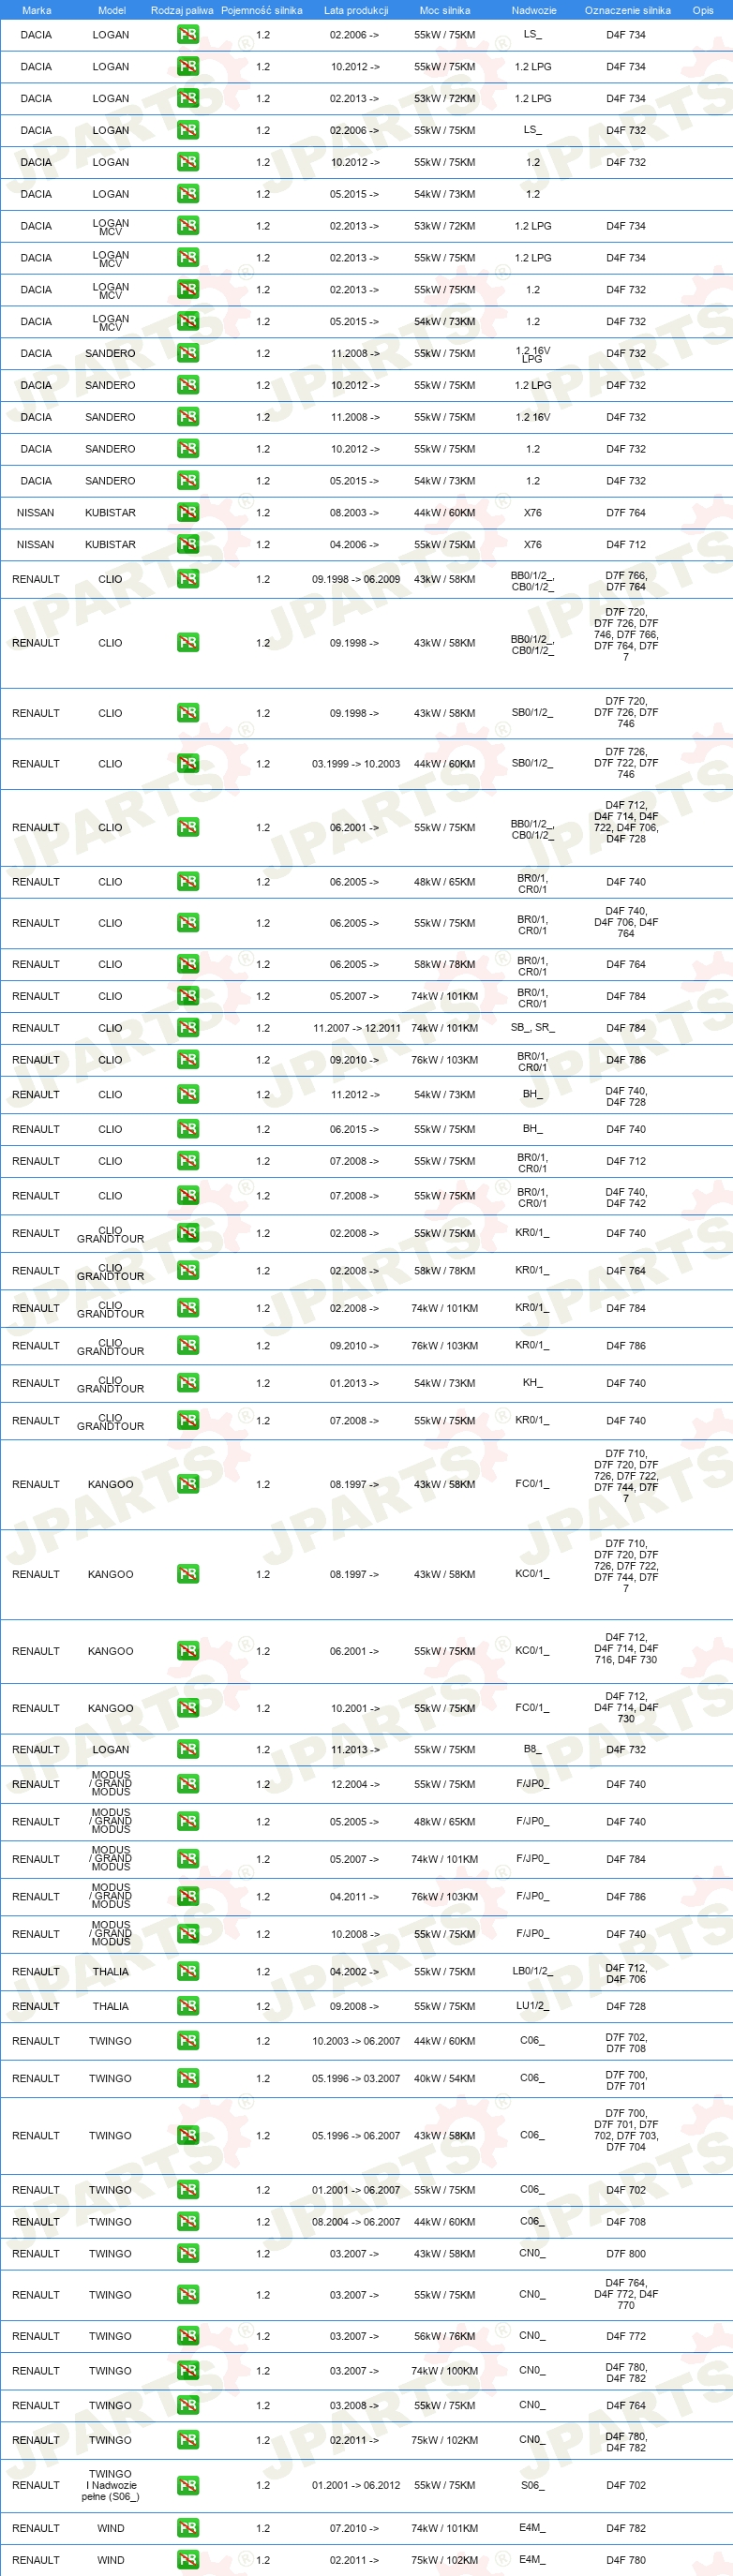Viewport: 733px width, 2576px height.
Task: Select the 'KH_' Clio Grandtour body cell
Action: coord(533,1383)
